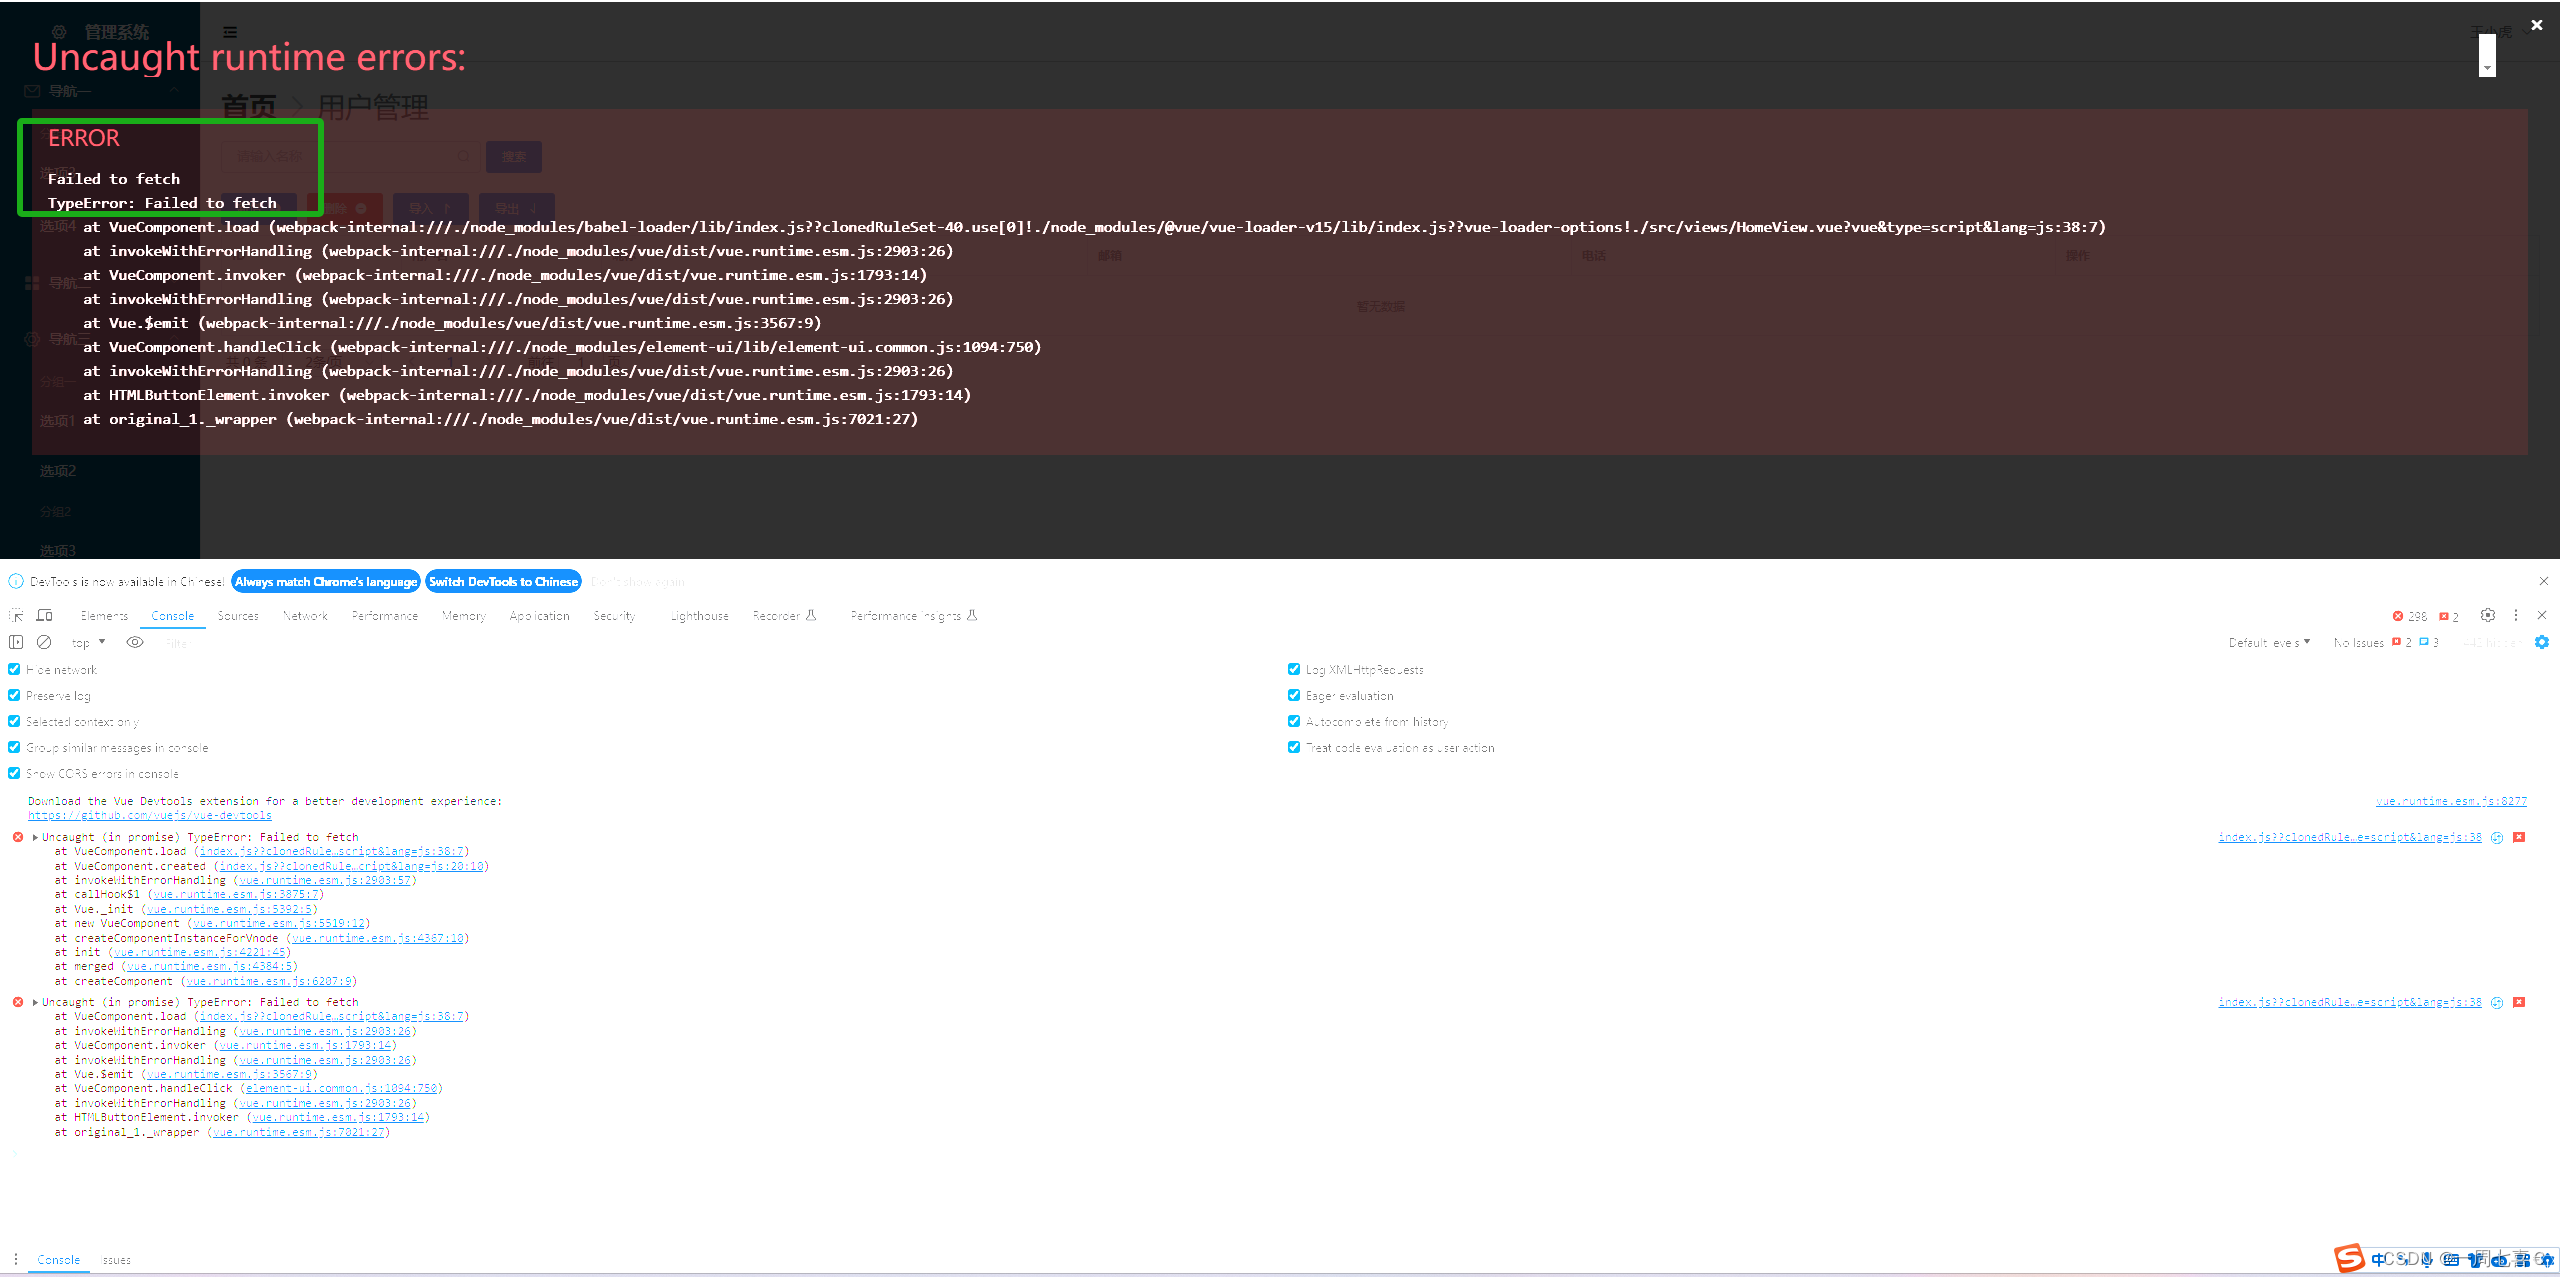Viewport: 2560px width, 1277px height.
Task: Open the vue-devtools GitHub link
Action: point(150,815)
